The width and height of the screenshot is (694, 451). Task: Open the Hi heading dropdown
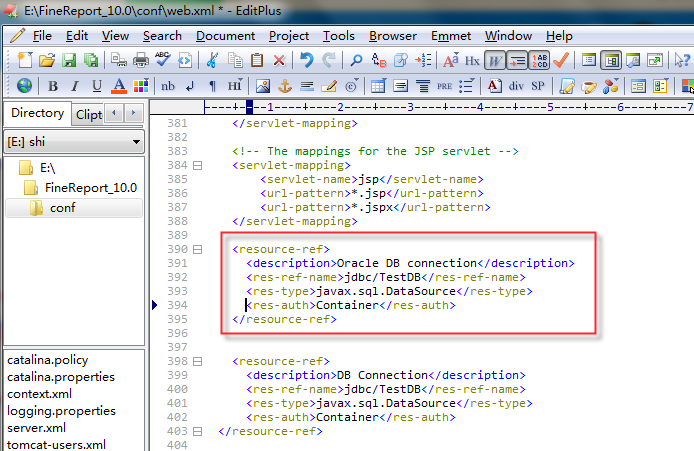click(235, 86)
